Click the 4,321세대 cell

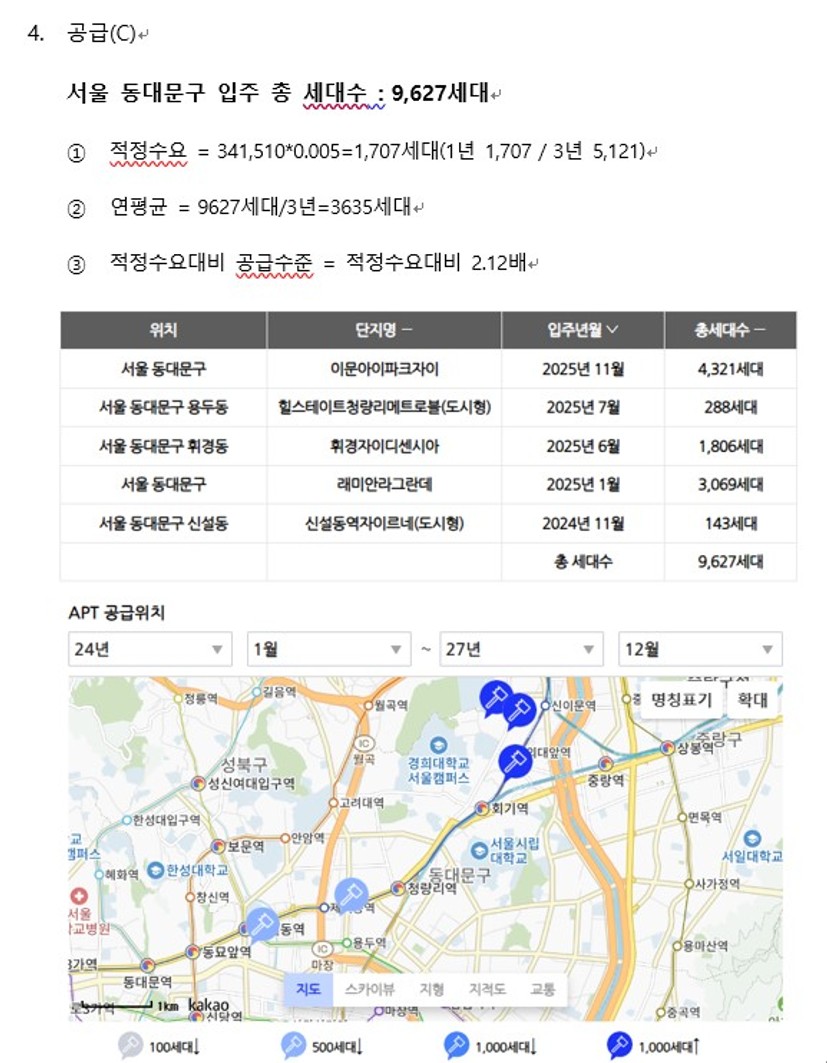(731, 369)
